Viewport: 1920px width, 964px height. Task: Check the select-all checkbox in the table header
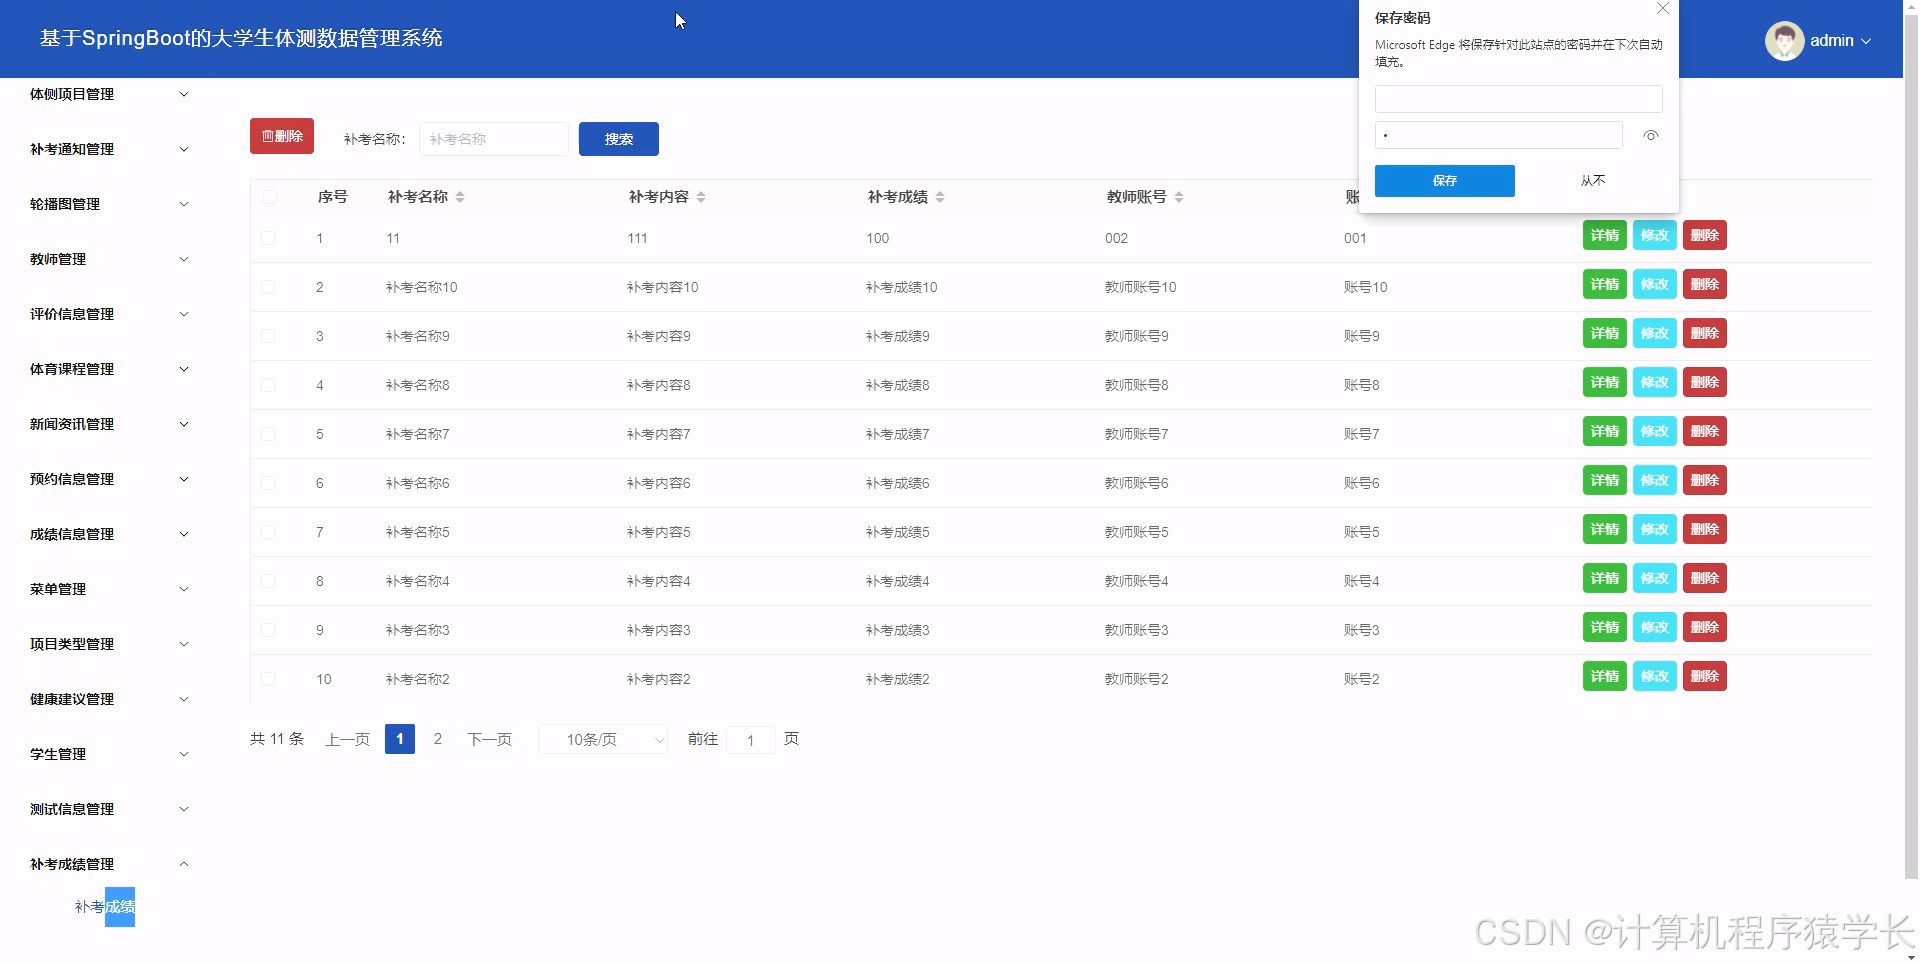point(268,197)
